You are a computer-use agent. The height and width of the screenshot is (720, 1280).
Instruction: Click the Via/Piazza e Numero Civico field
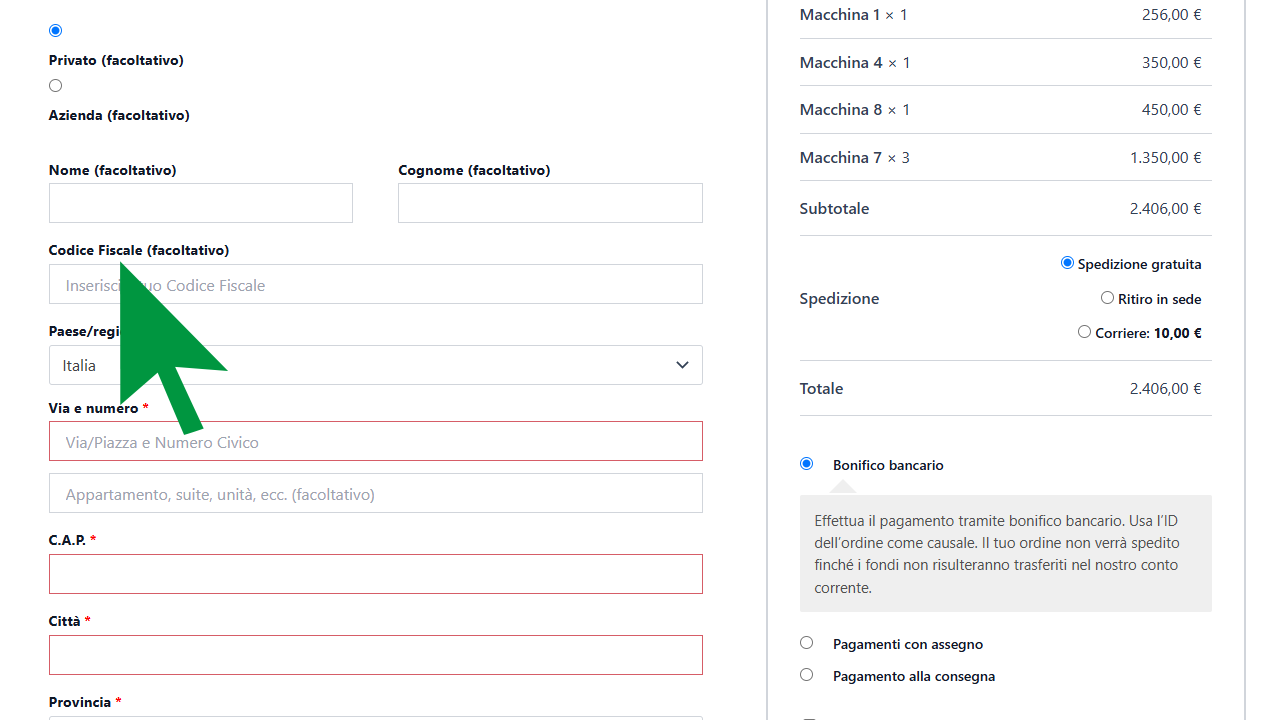375,441
